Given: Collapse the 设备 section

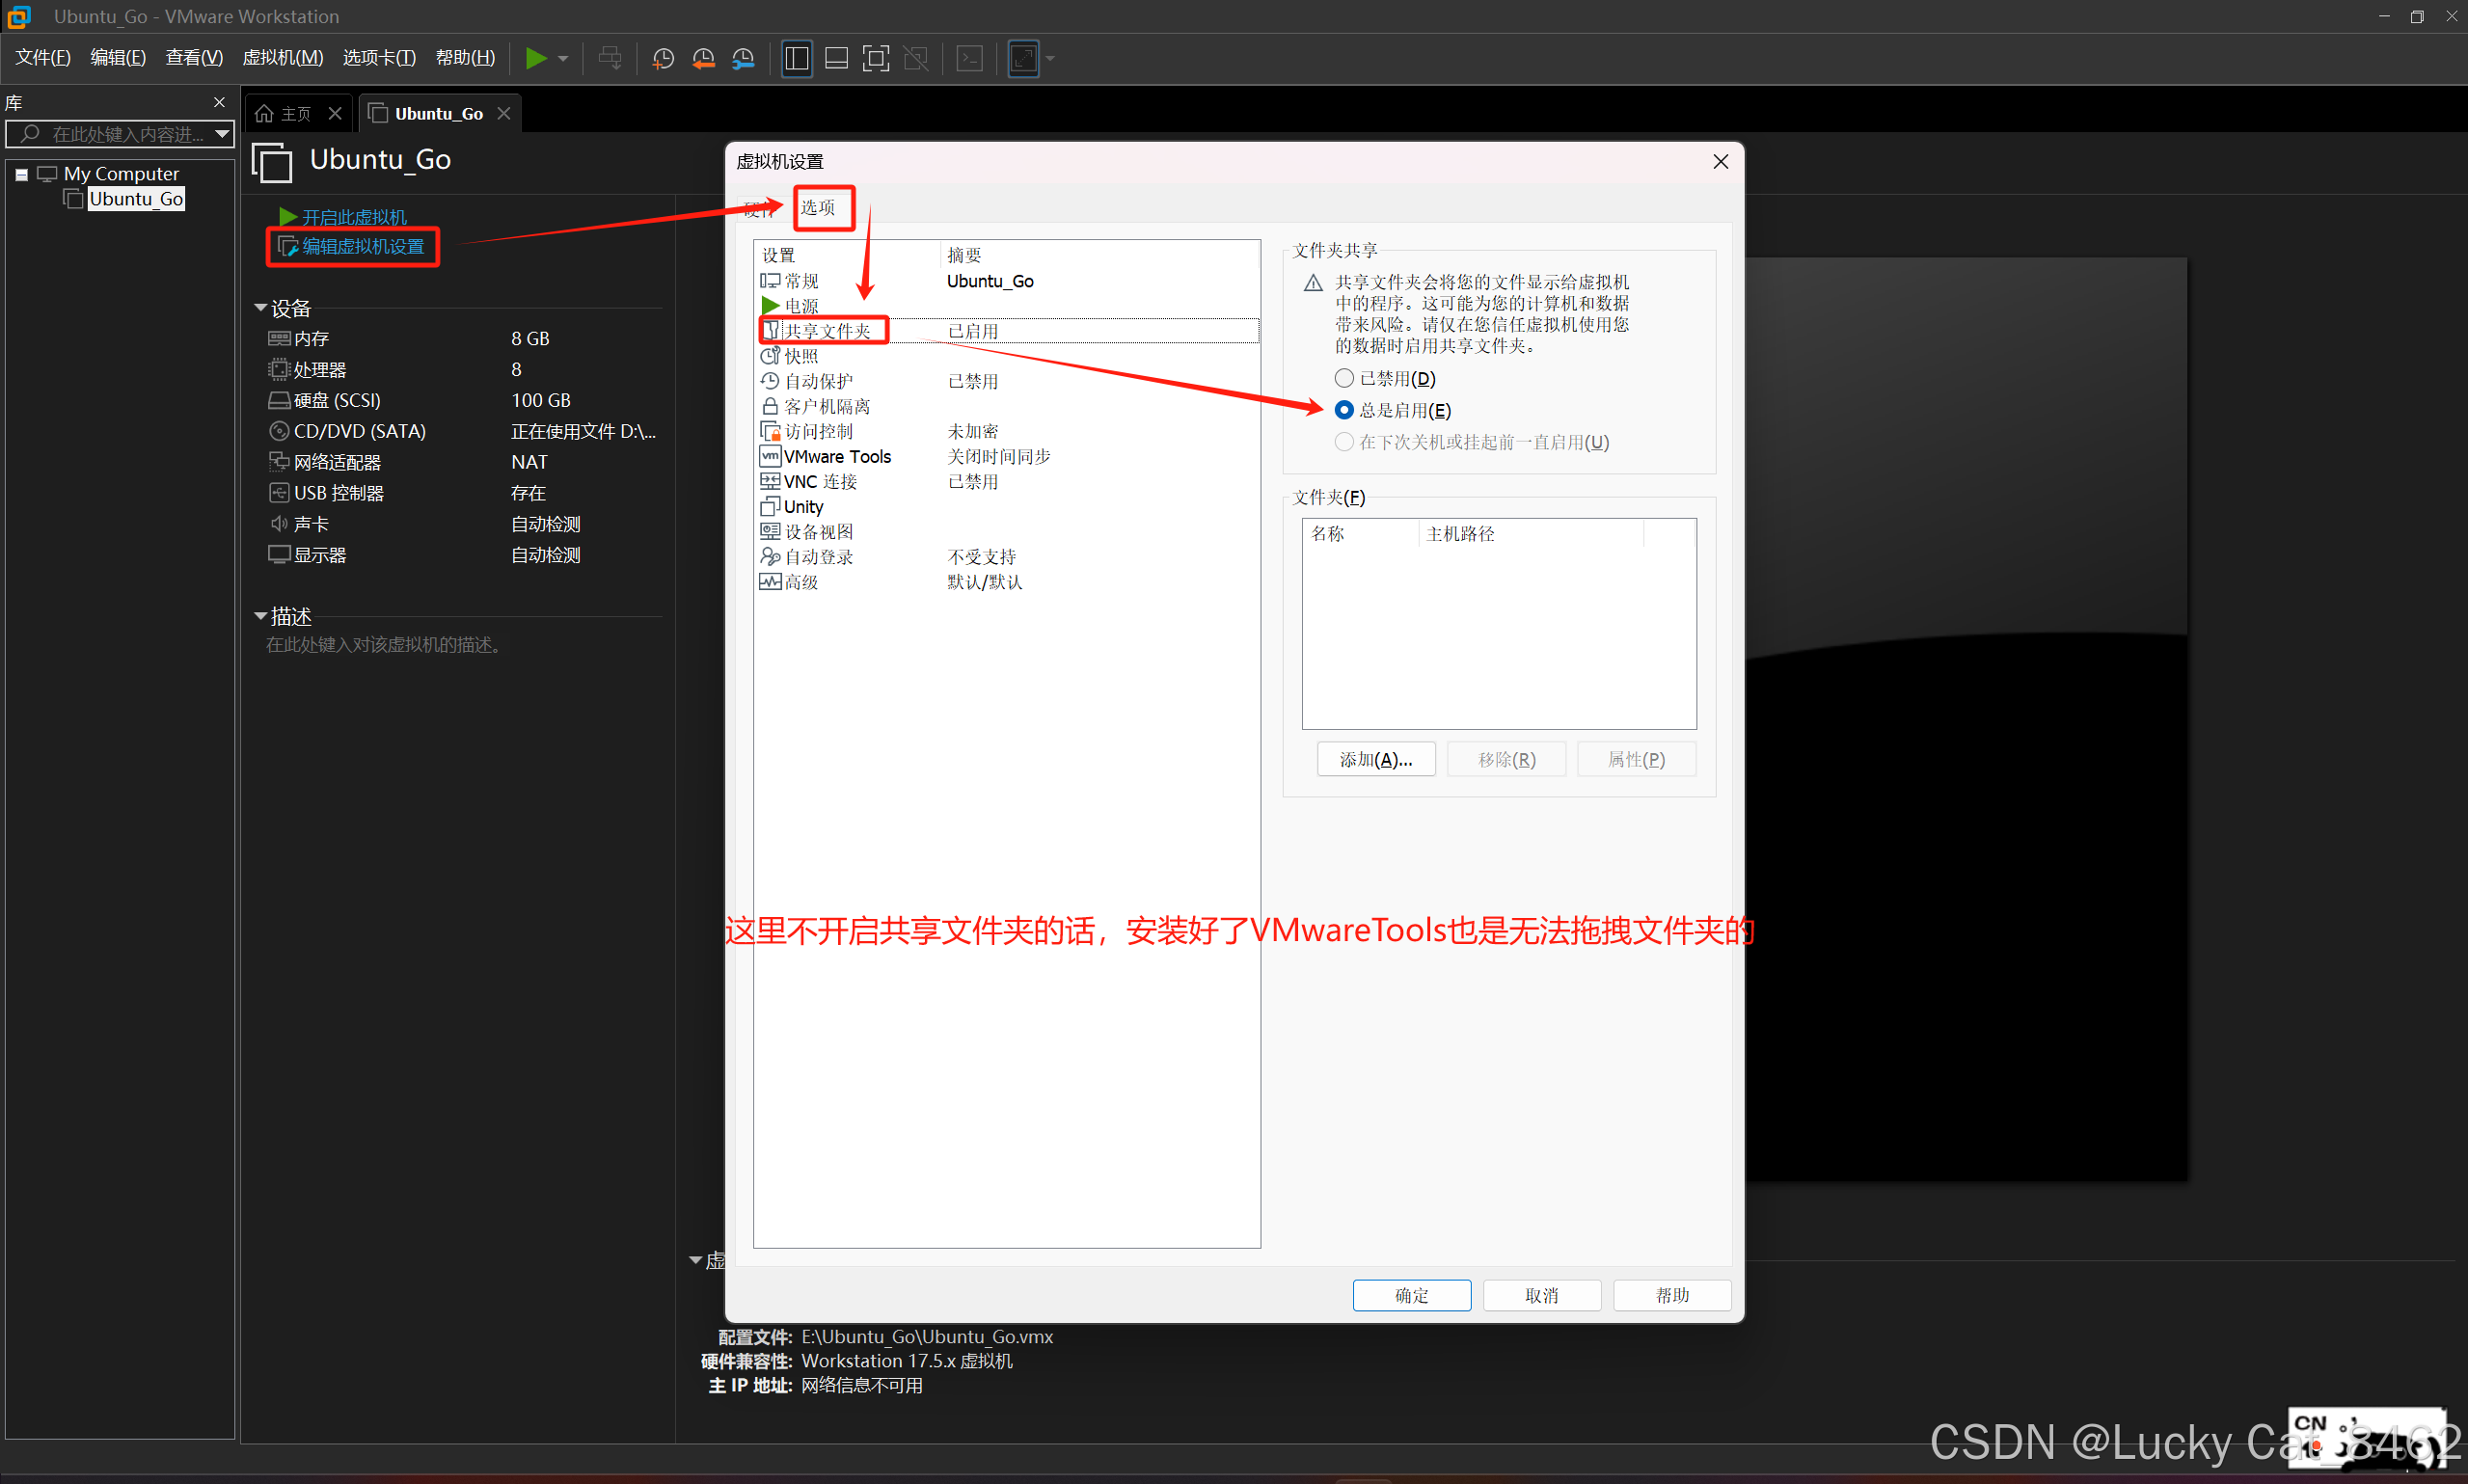Looking at the screenshot, I should pos(260,308).
